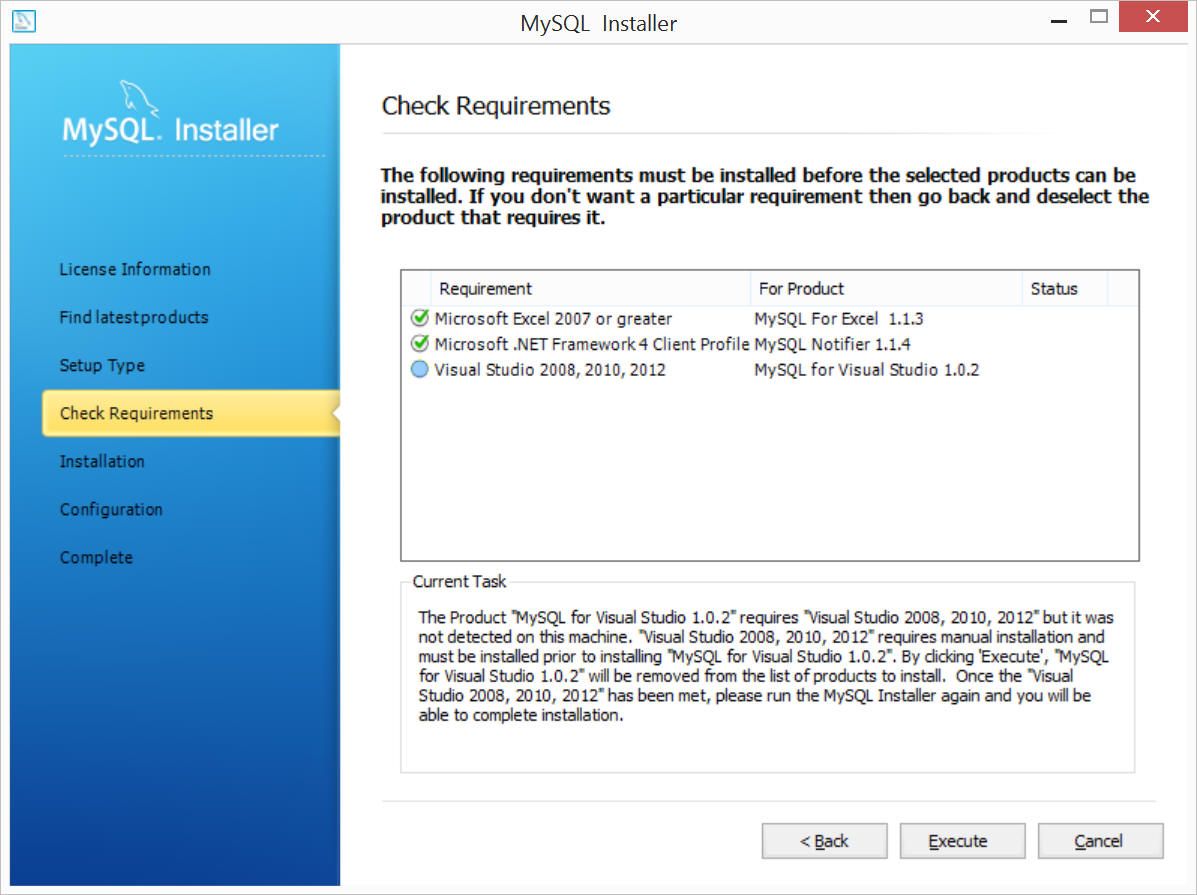Maximize the MySQL Installer window
Screen dimensions: 1197x895
[1099, 17]
